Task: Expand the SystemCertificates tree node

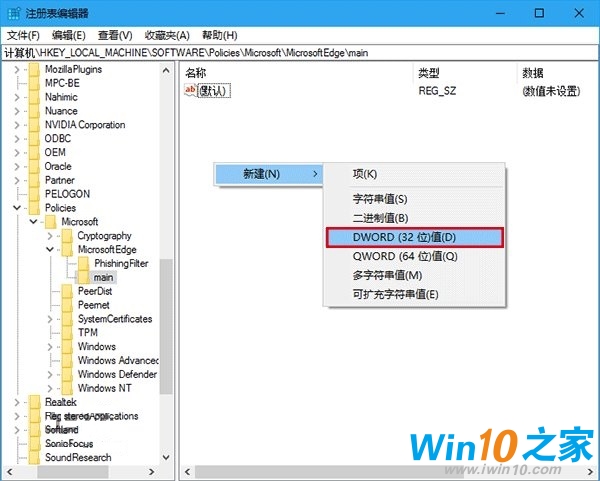Action: tap(50, 319)
